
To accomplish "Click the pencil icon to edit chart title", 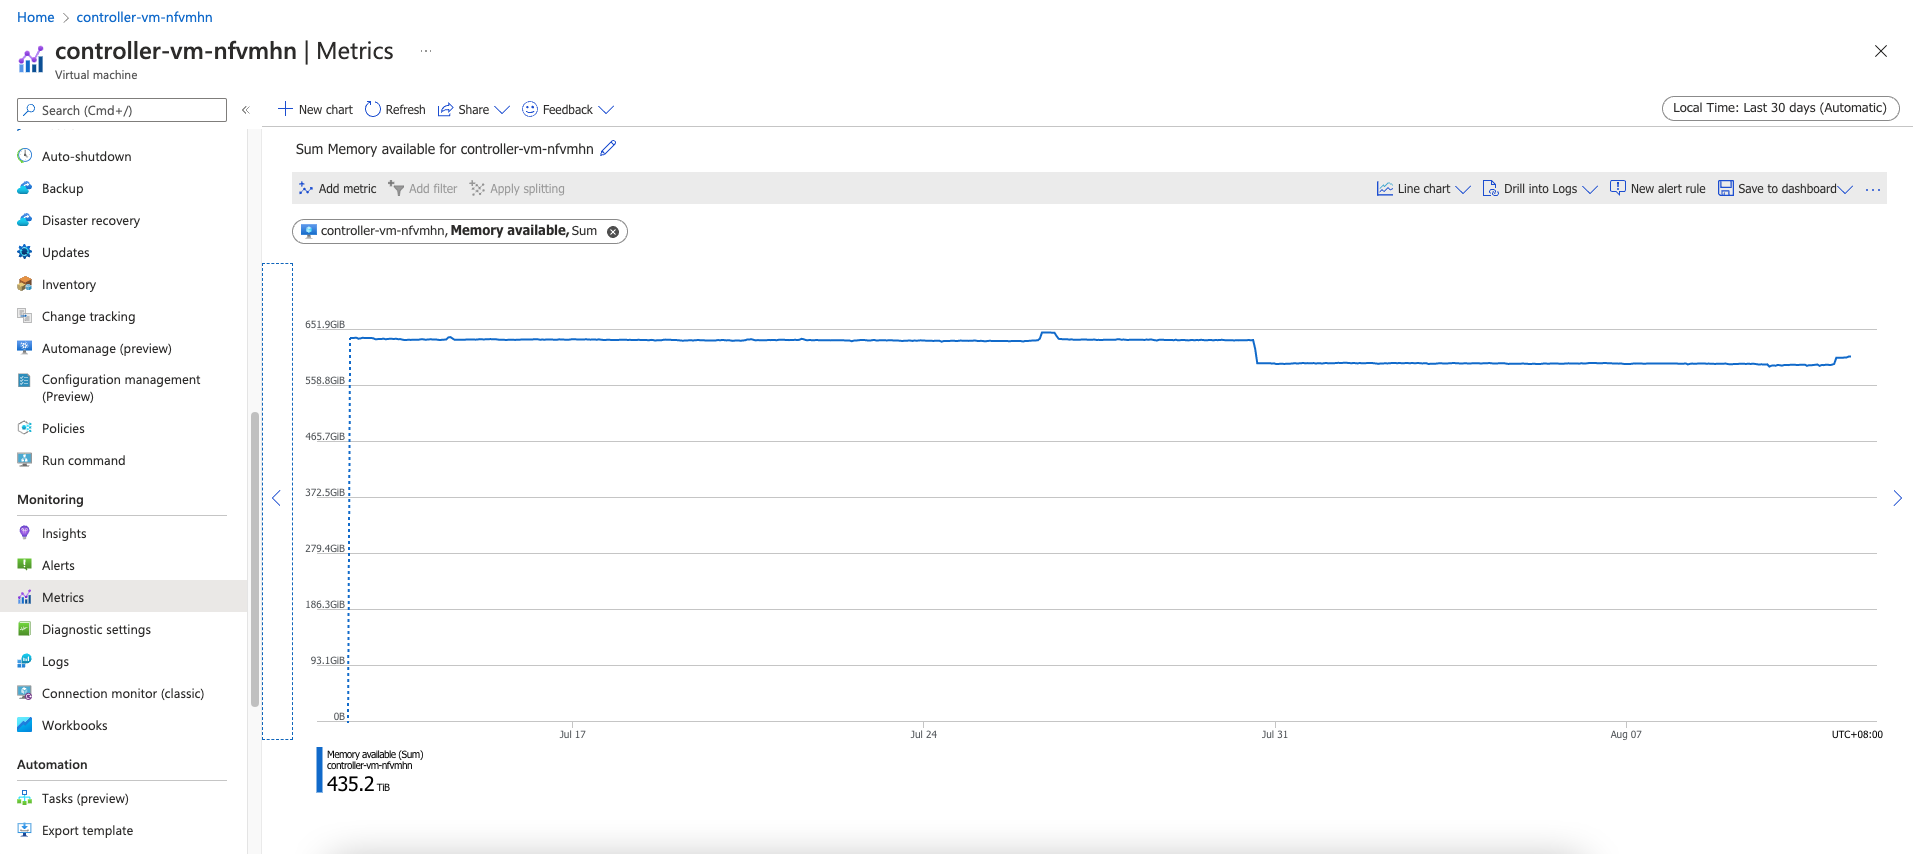I will 608,148.
